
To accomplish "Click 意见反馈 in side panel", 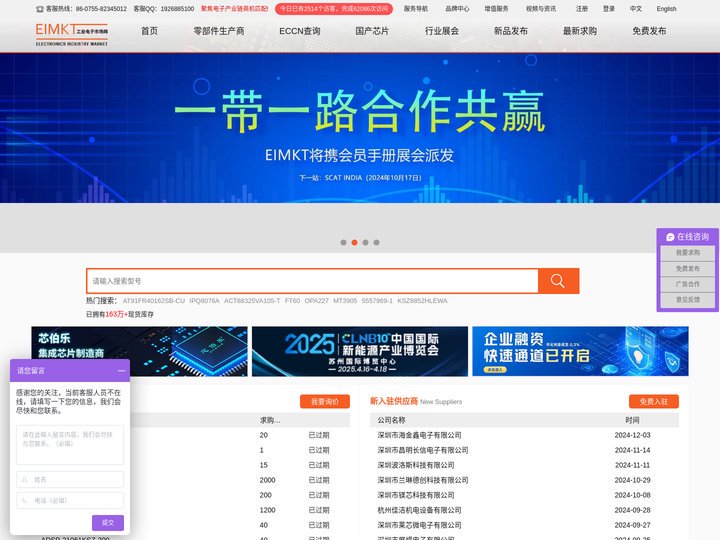I will [x=687, y=300].
